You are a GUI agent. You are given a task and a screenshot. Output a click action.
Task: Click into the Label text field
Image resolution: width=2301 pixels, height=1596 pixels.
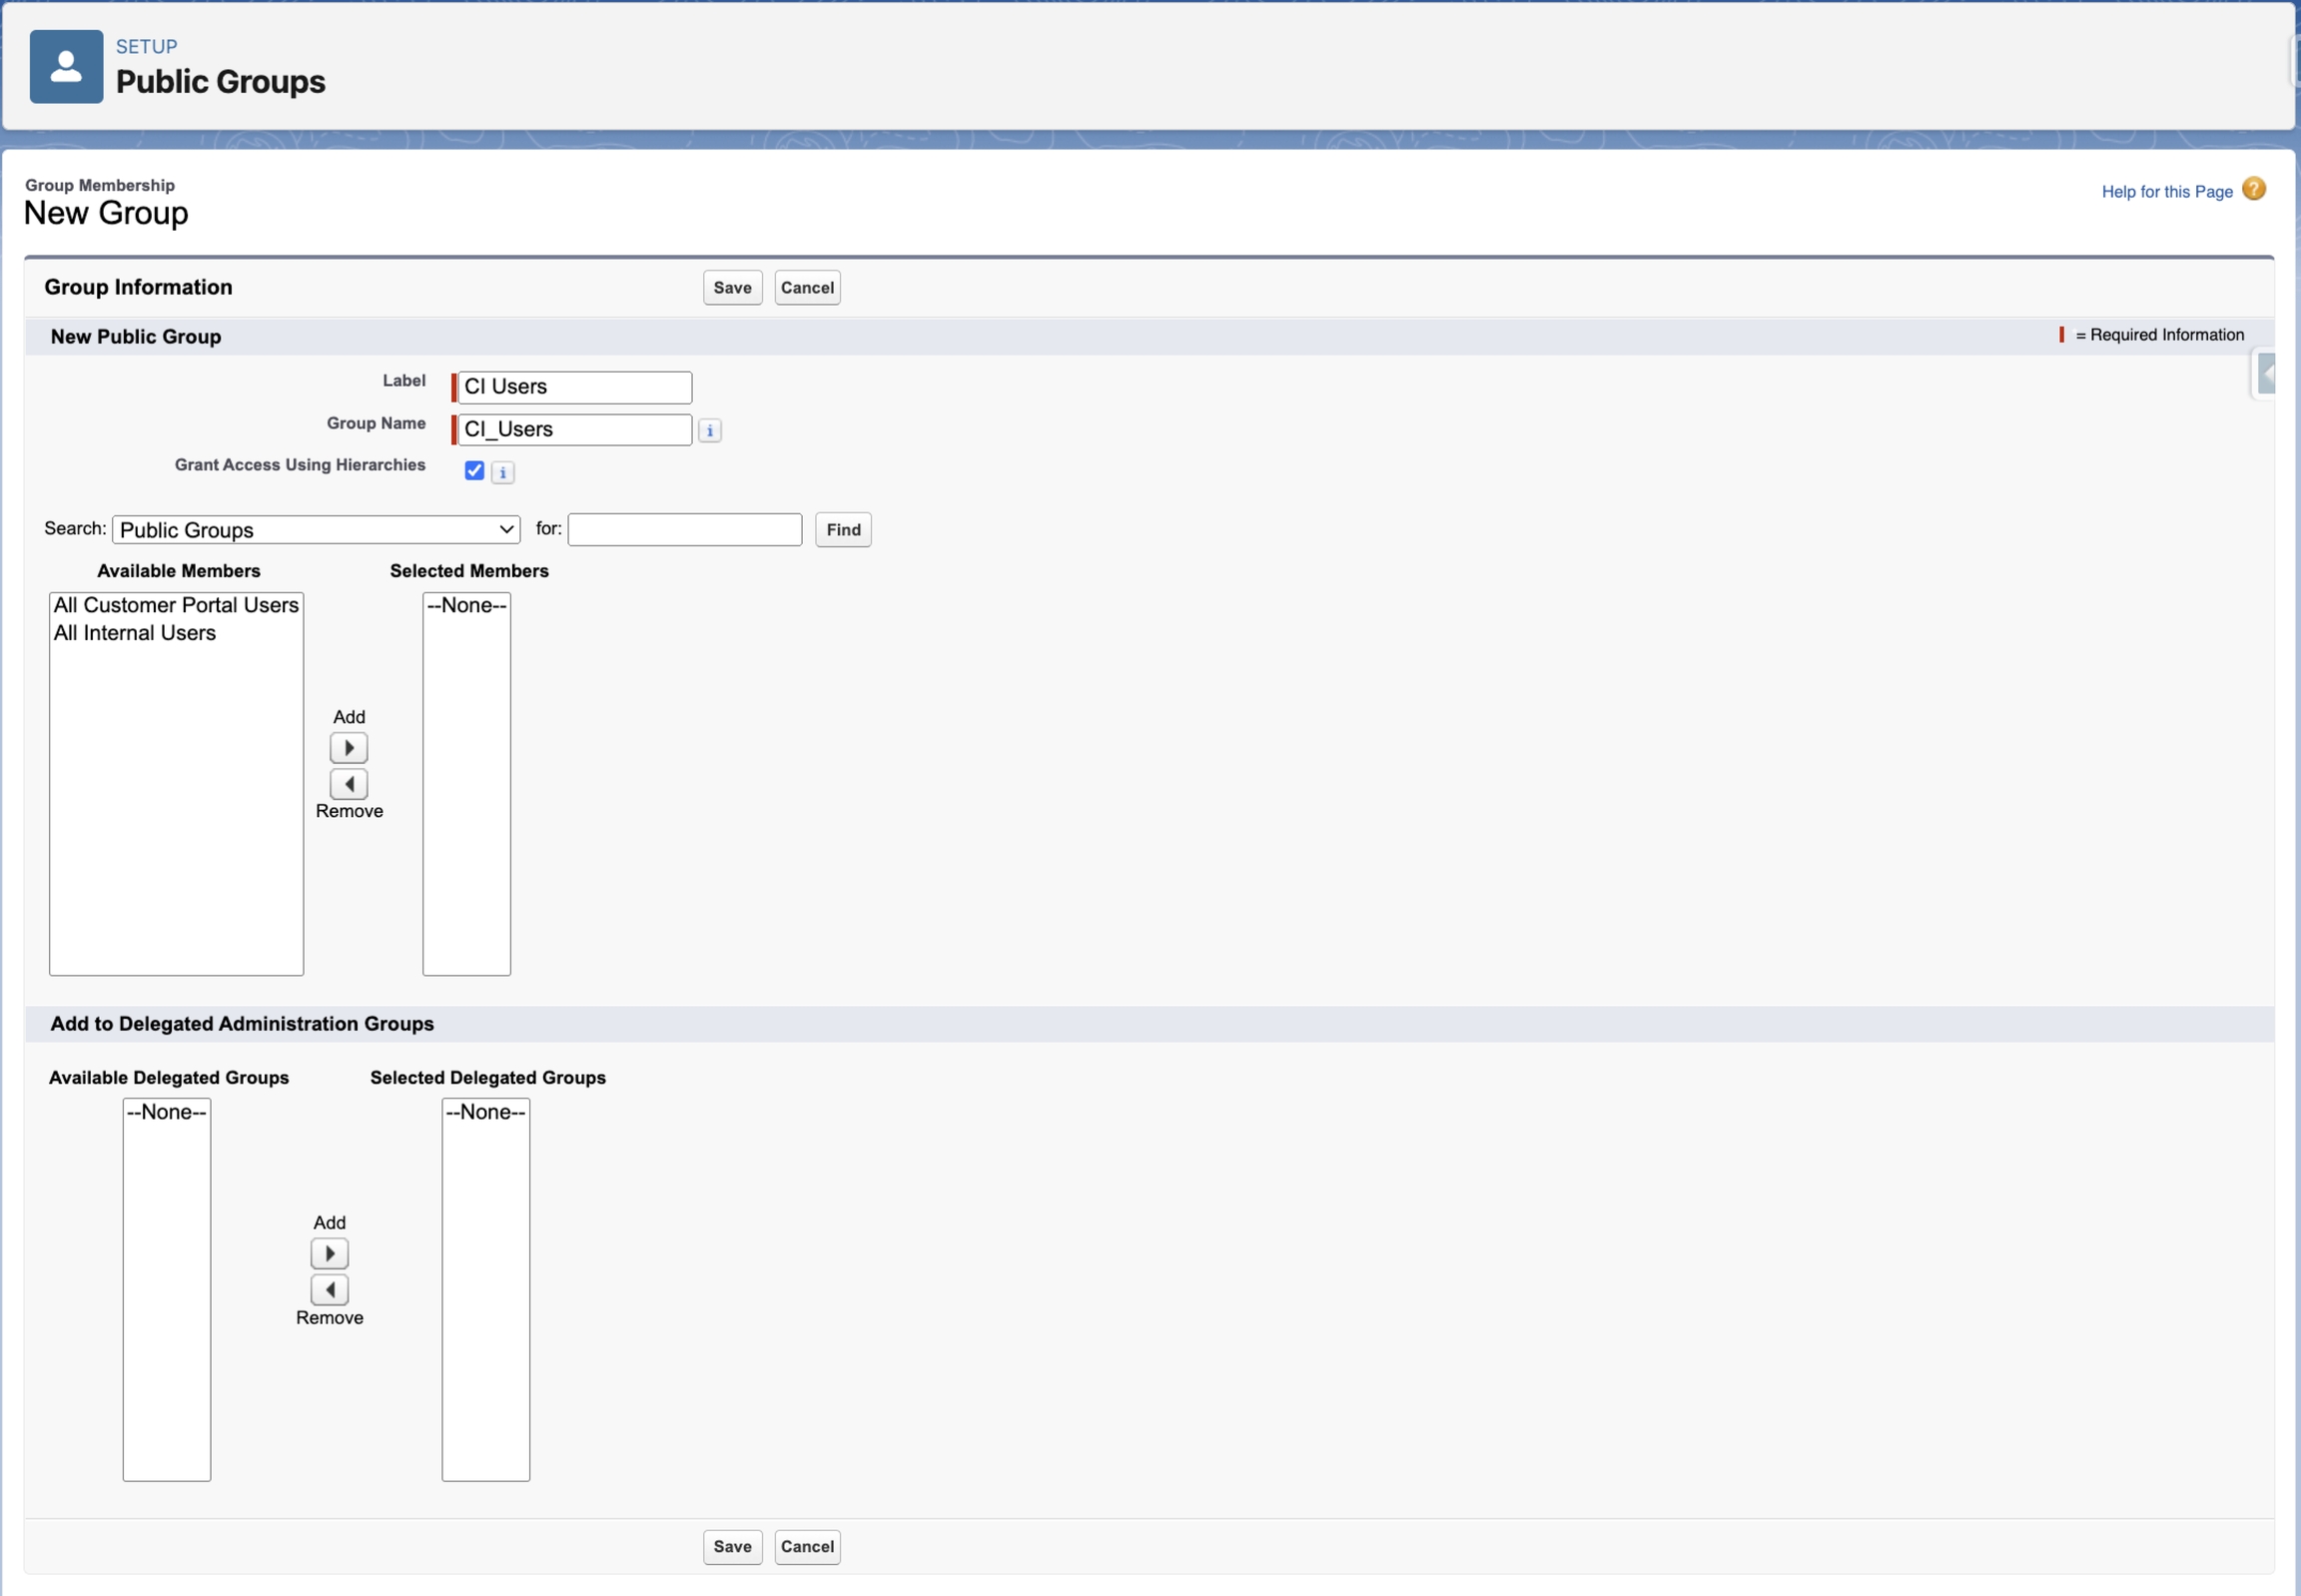click(x=574, y=387)
